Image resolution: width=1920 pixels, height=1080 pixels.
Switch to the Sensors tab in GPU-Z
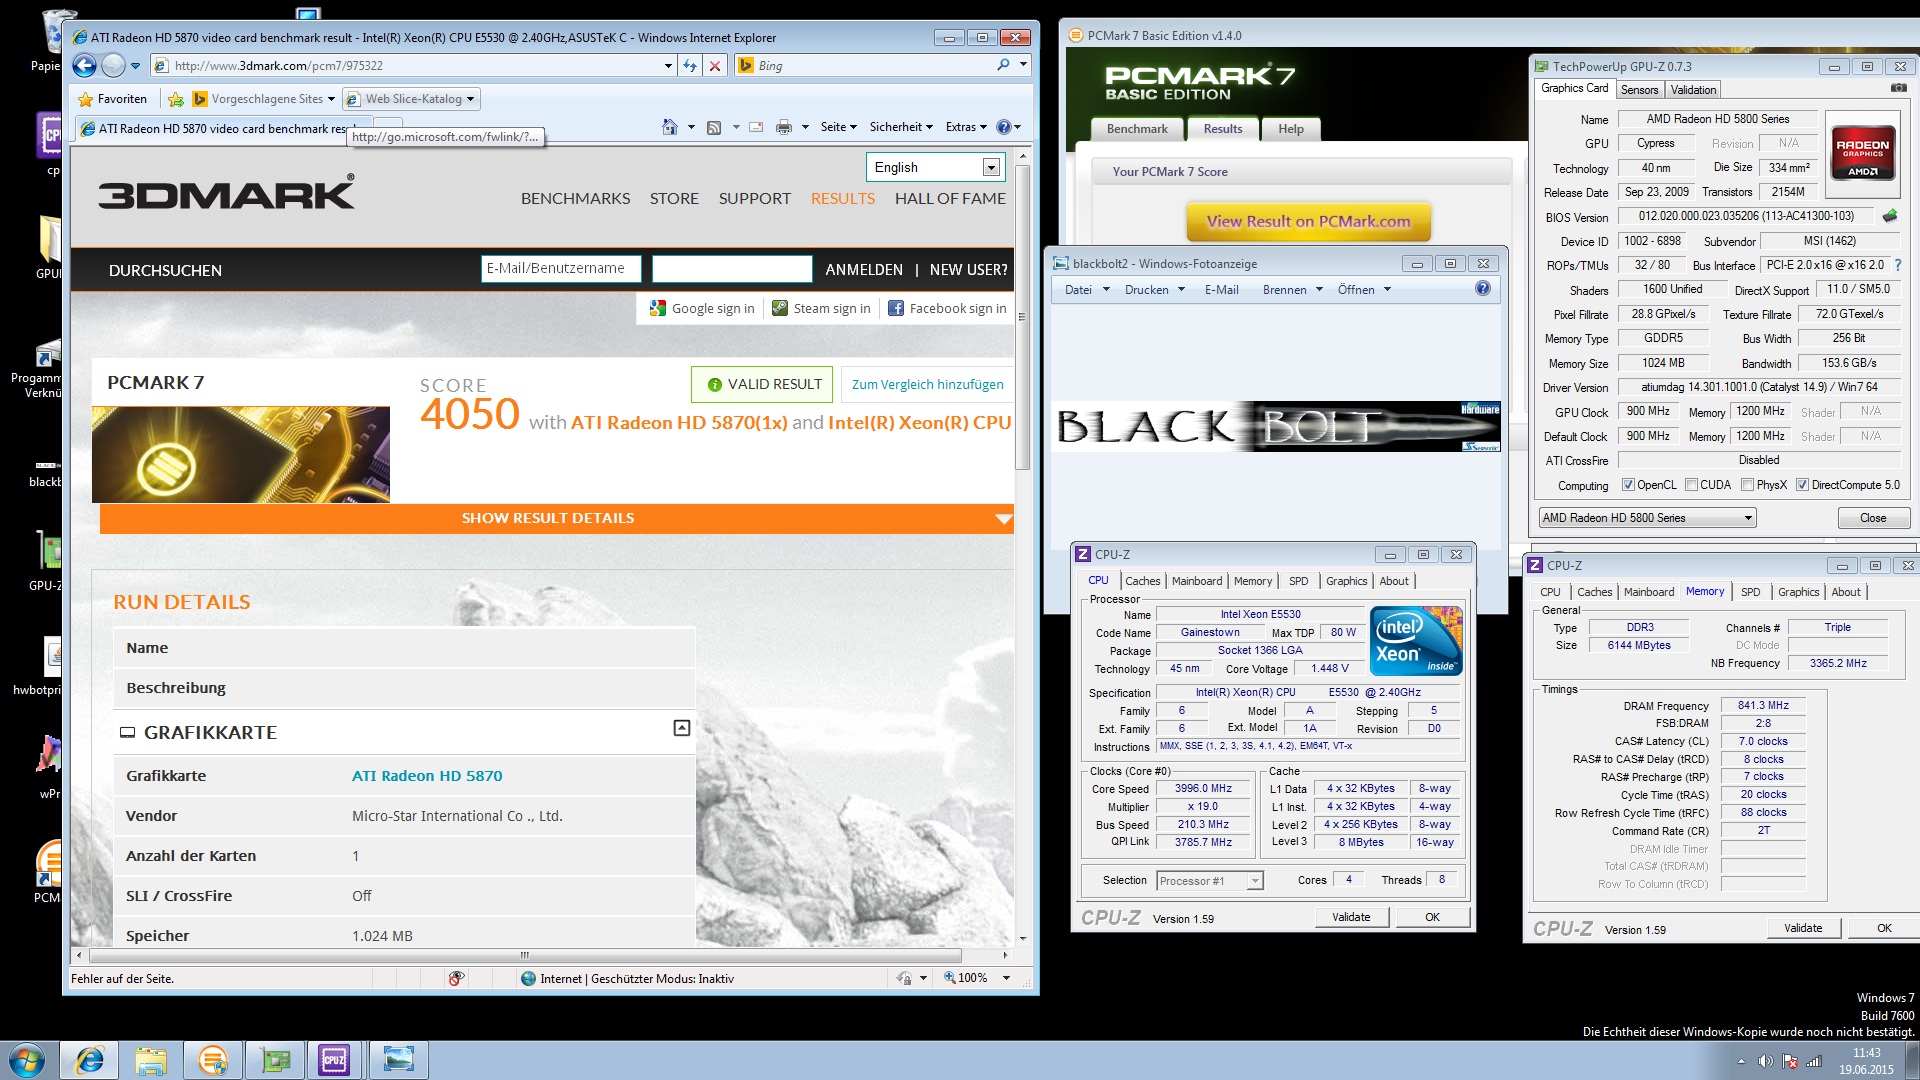1639,90
